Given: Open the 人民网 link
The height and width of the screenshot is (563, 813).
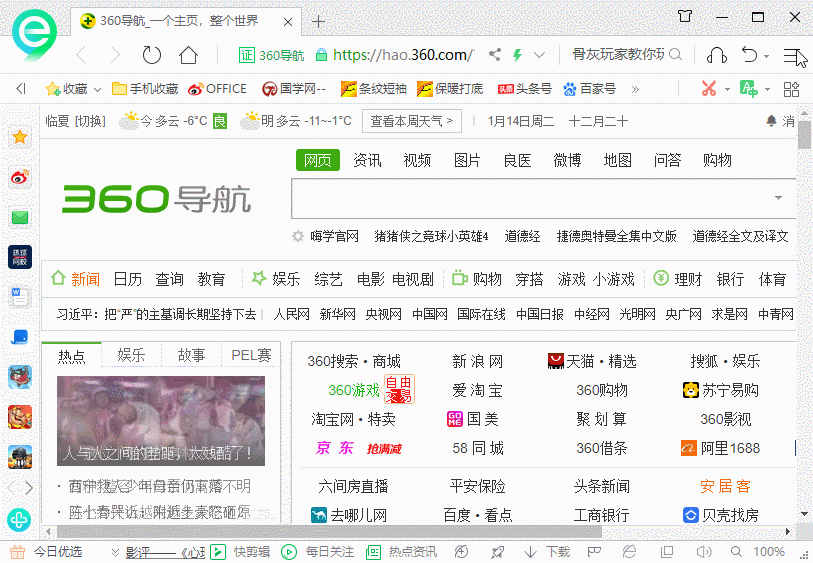Looking at the screenshot, I should pyautogui.click(x=291, y=314).
